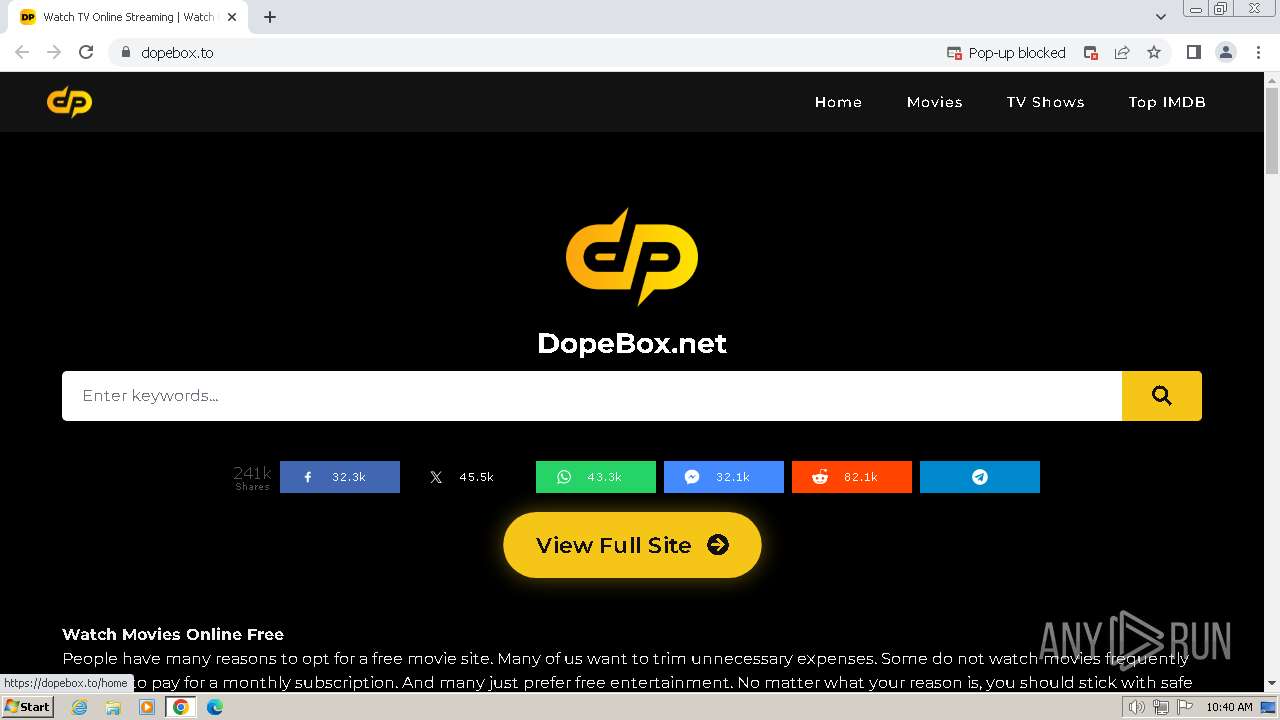
Task: Click the DopeBox.net title text
Action: pos(632,343)
